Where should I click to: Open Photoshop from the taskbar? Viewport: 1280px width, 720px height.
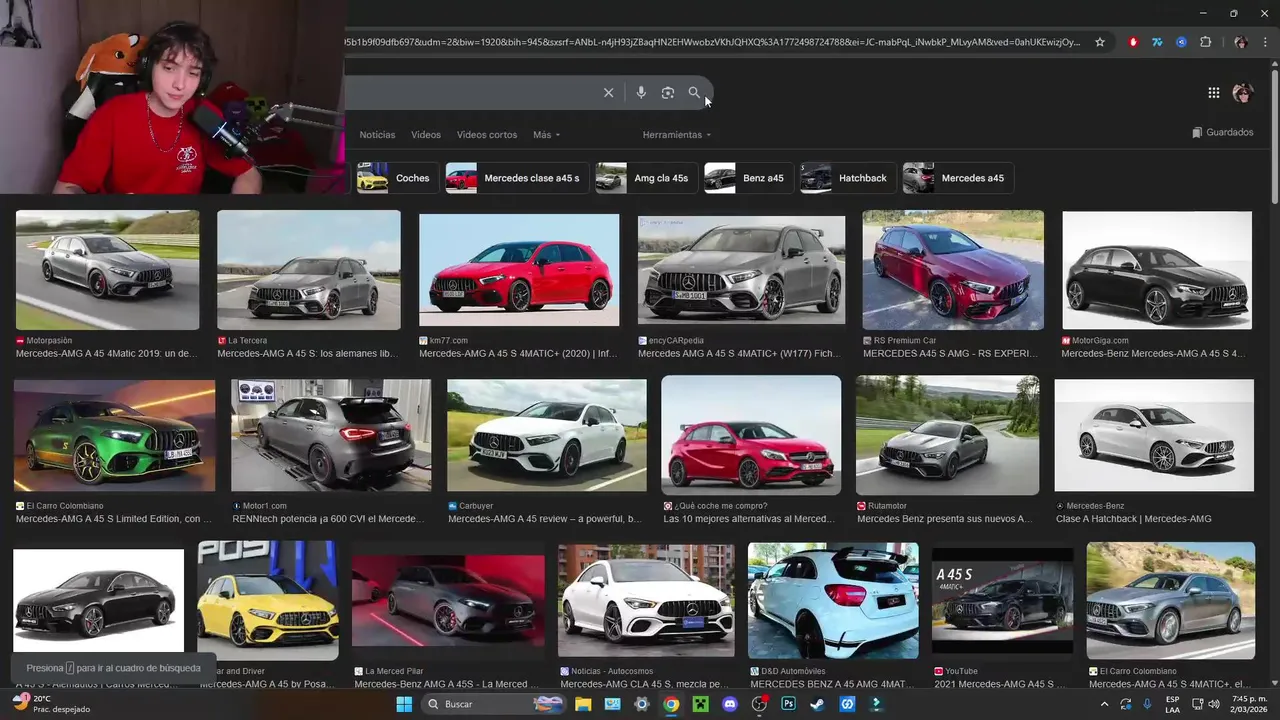(788, 704)
